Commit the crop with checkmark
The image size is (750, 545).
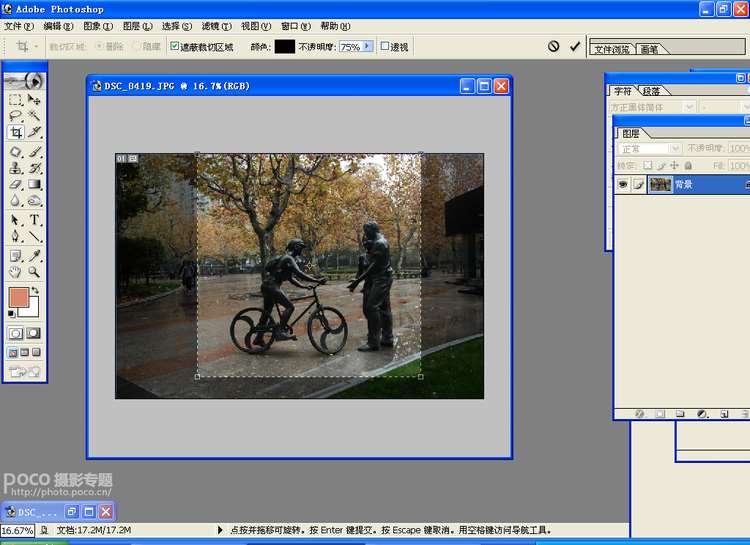574,46
